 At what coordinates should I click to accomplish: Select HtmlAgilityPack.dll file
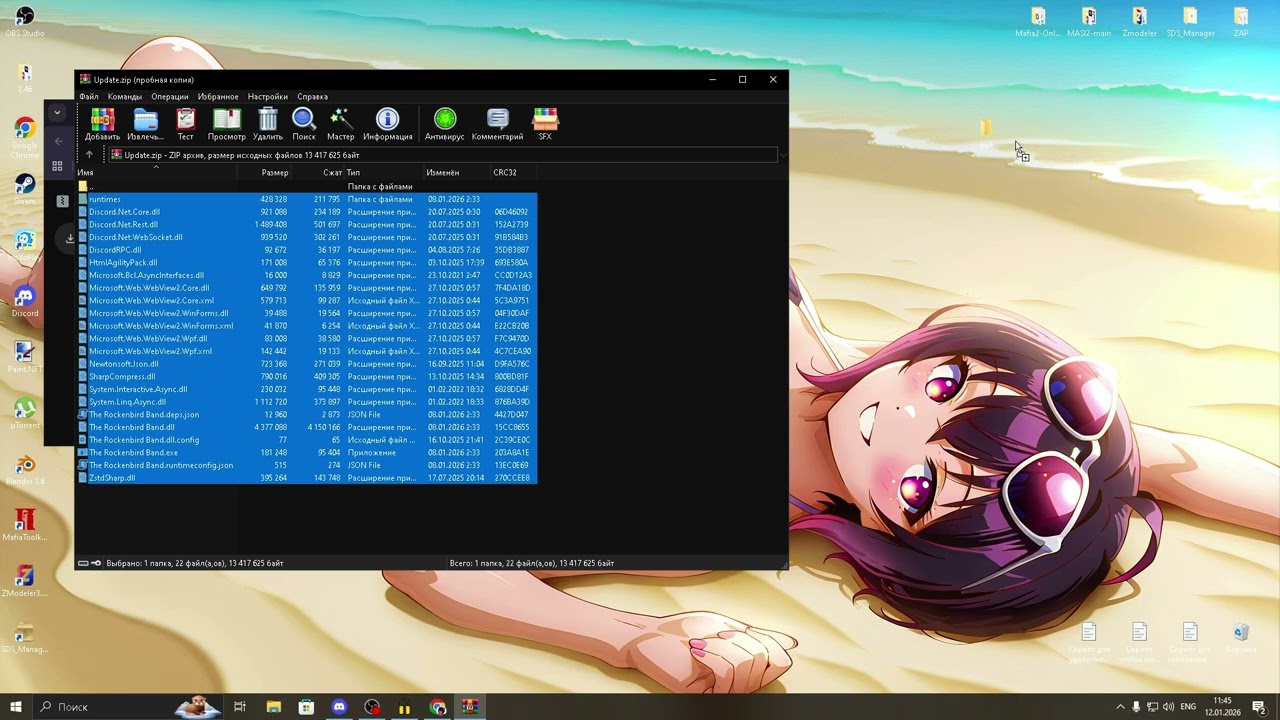point(307,263)
